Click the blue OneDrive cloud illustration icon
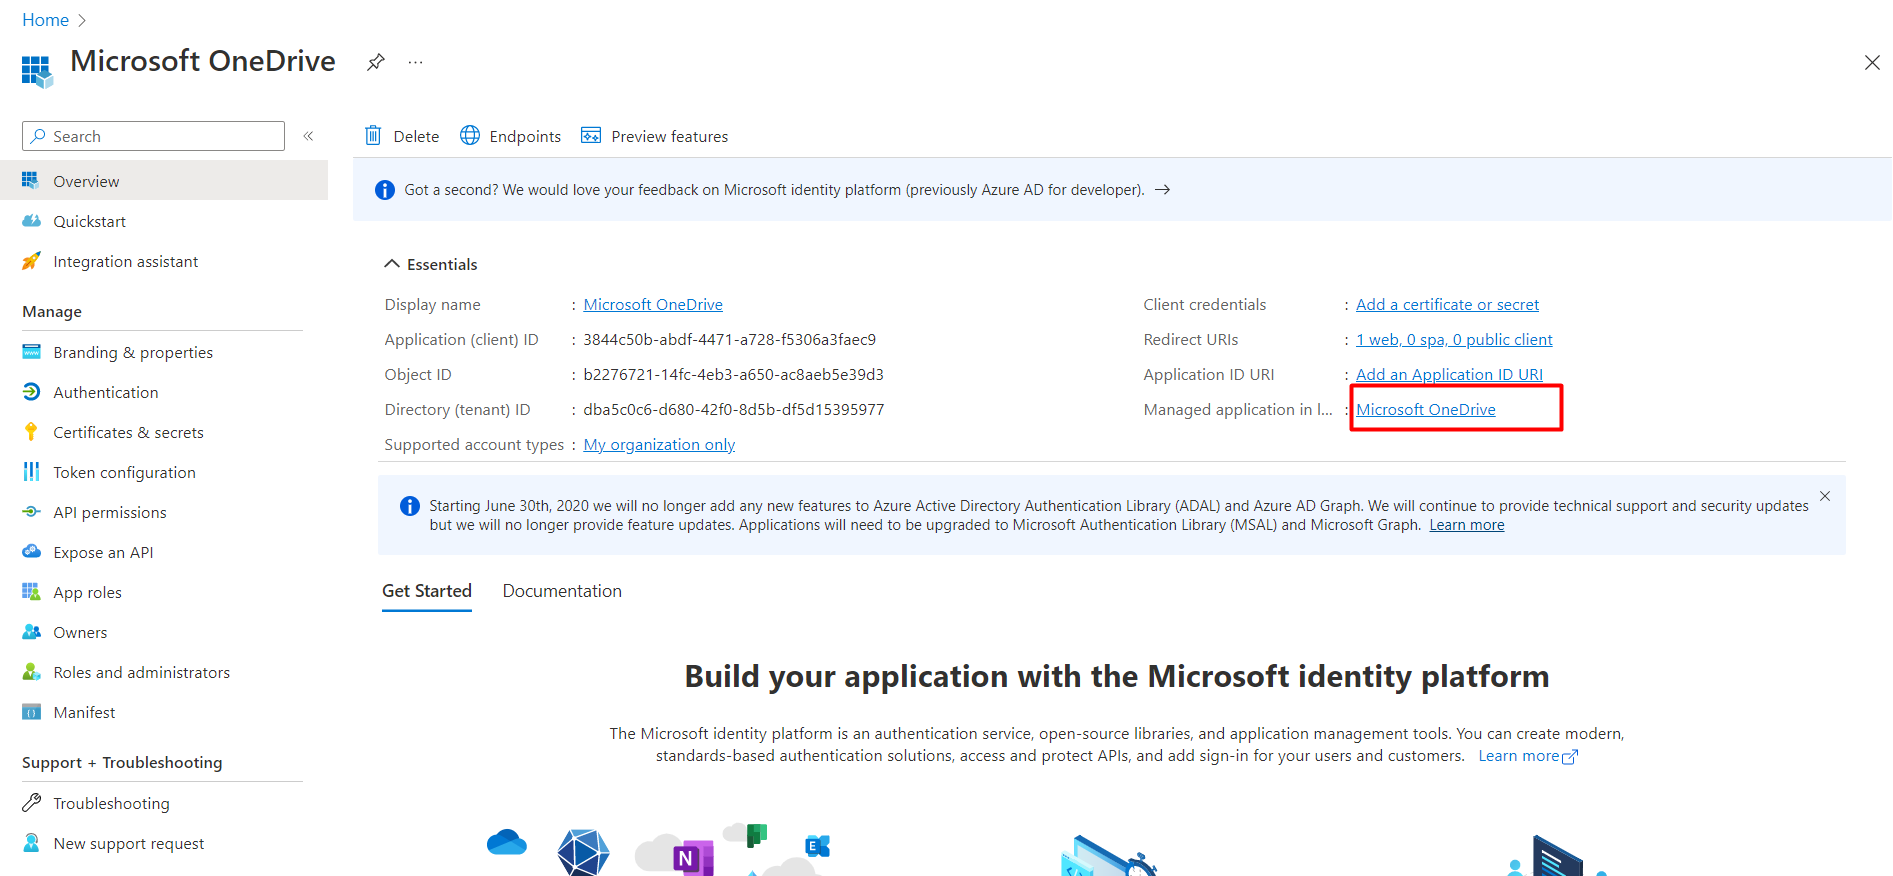The height and width of the screenshot is (876, 1893). [x=507, y=842]
